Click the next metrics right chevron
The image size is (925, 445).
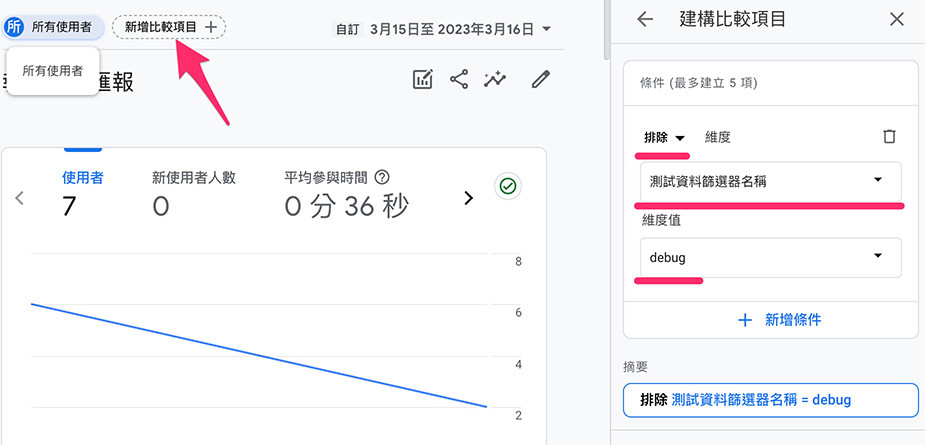click(468, 198)
